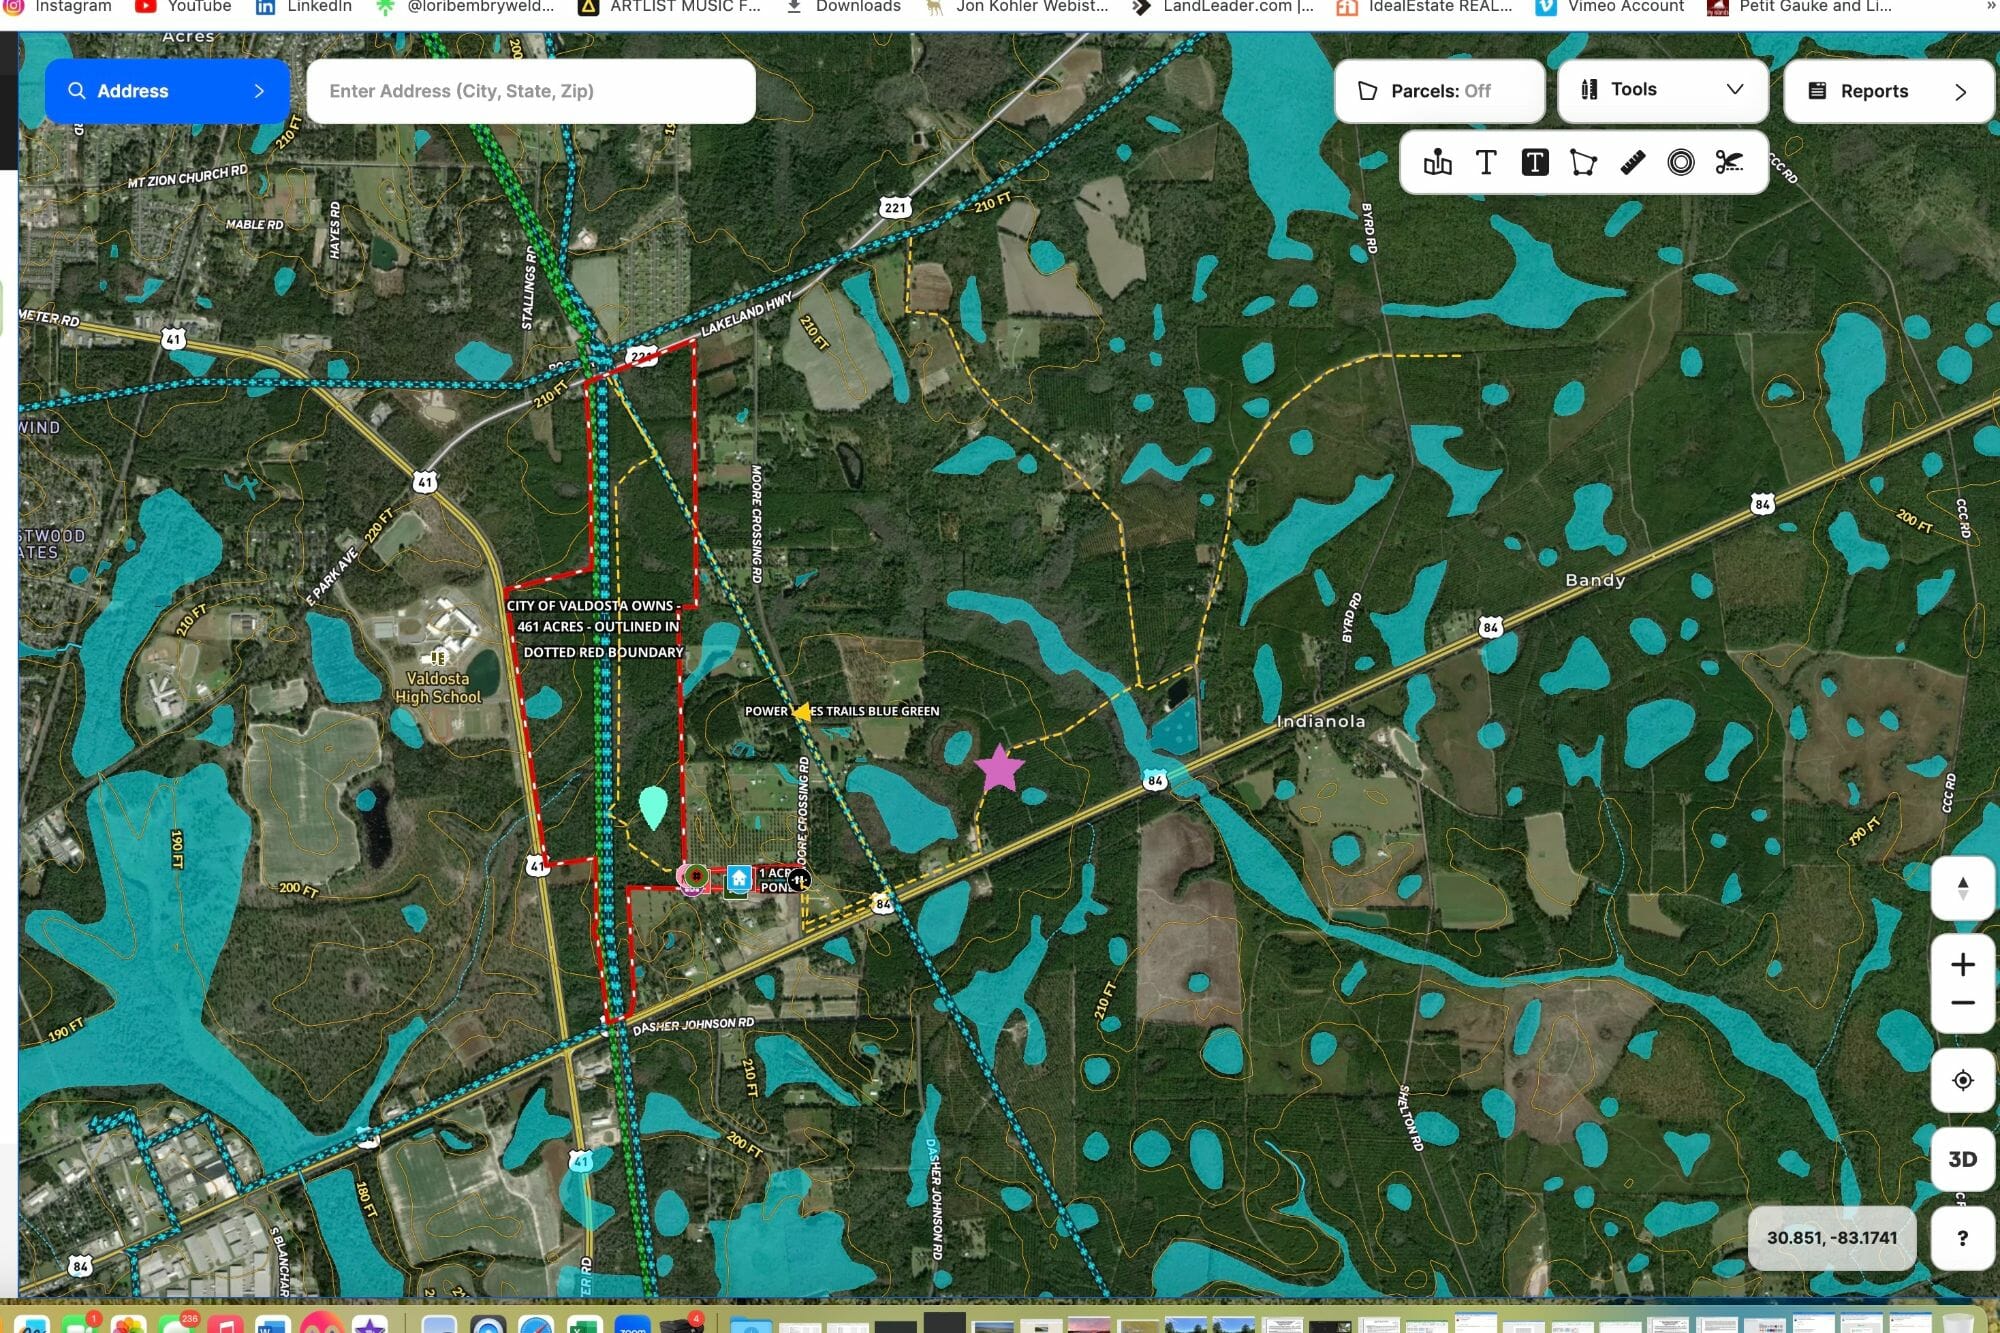Choose the polygon drawing tool
The width and height of the screenshot is (2000, 1333).
pyautogui.click(x=1583, y=162)
